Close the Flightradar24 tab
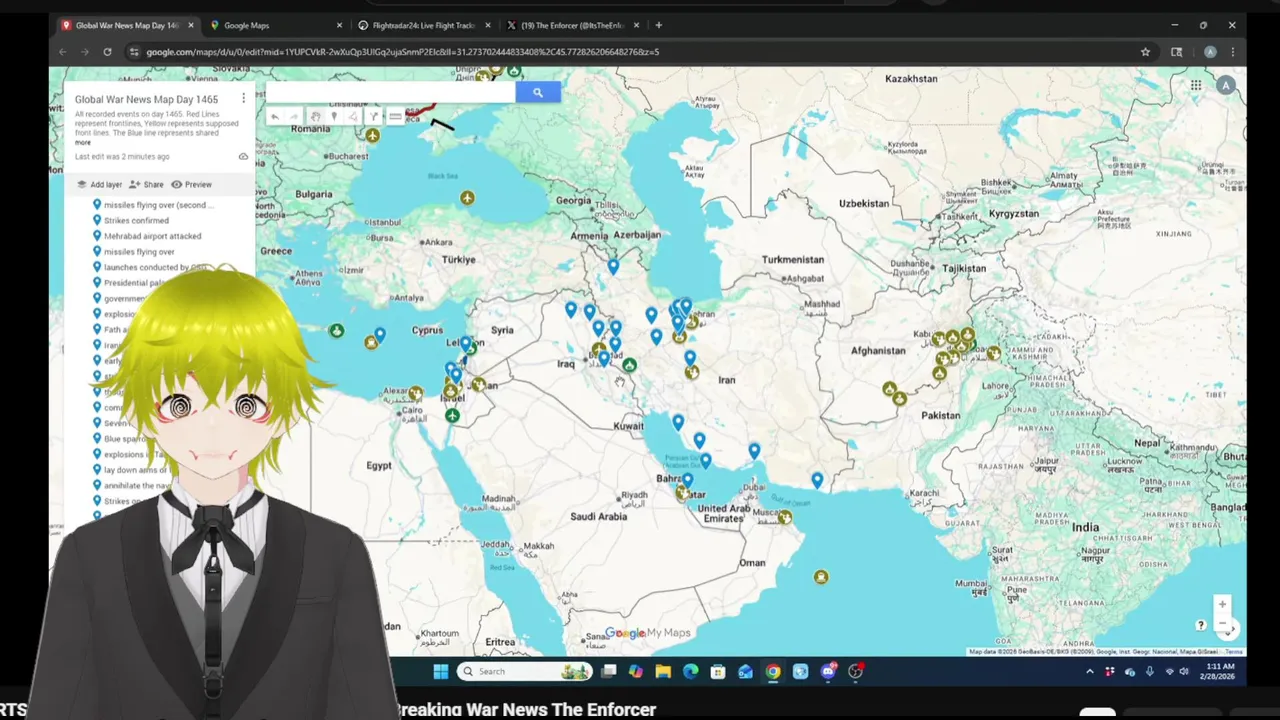 (x=487, y=25)
